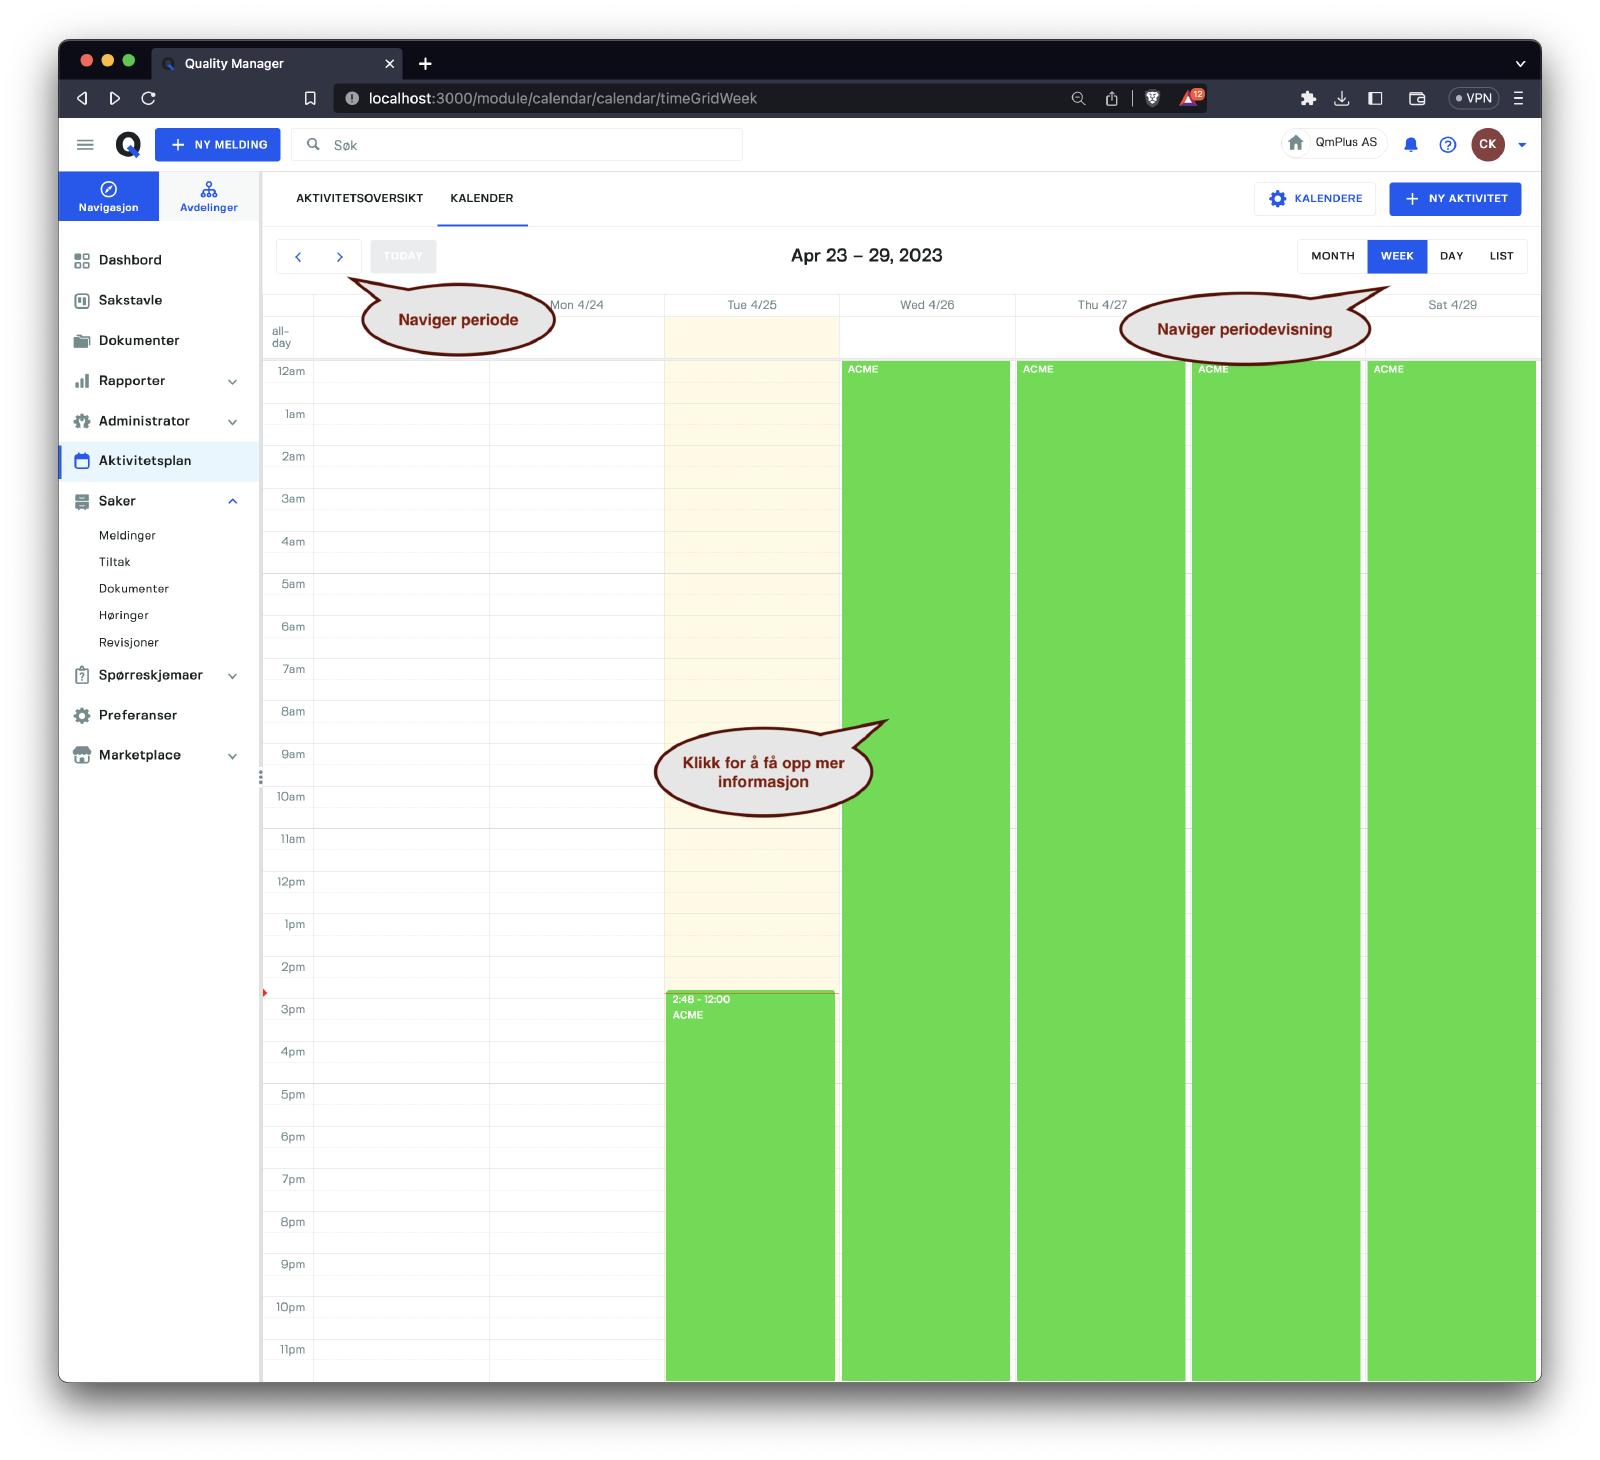Go to next week with right arrow
Image resolution: width=1600 pixels, height=1460 pixels.
340,257
